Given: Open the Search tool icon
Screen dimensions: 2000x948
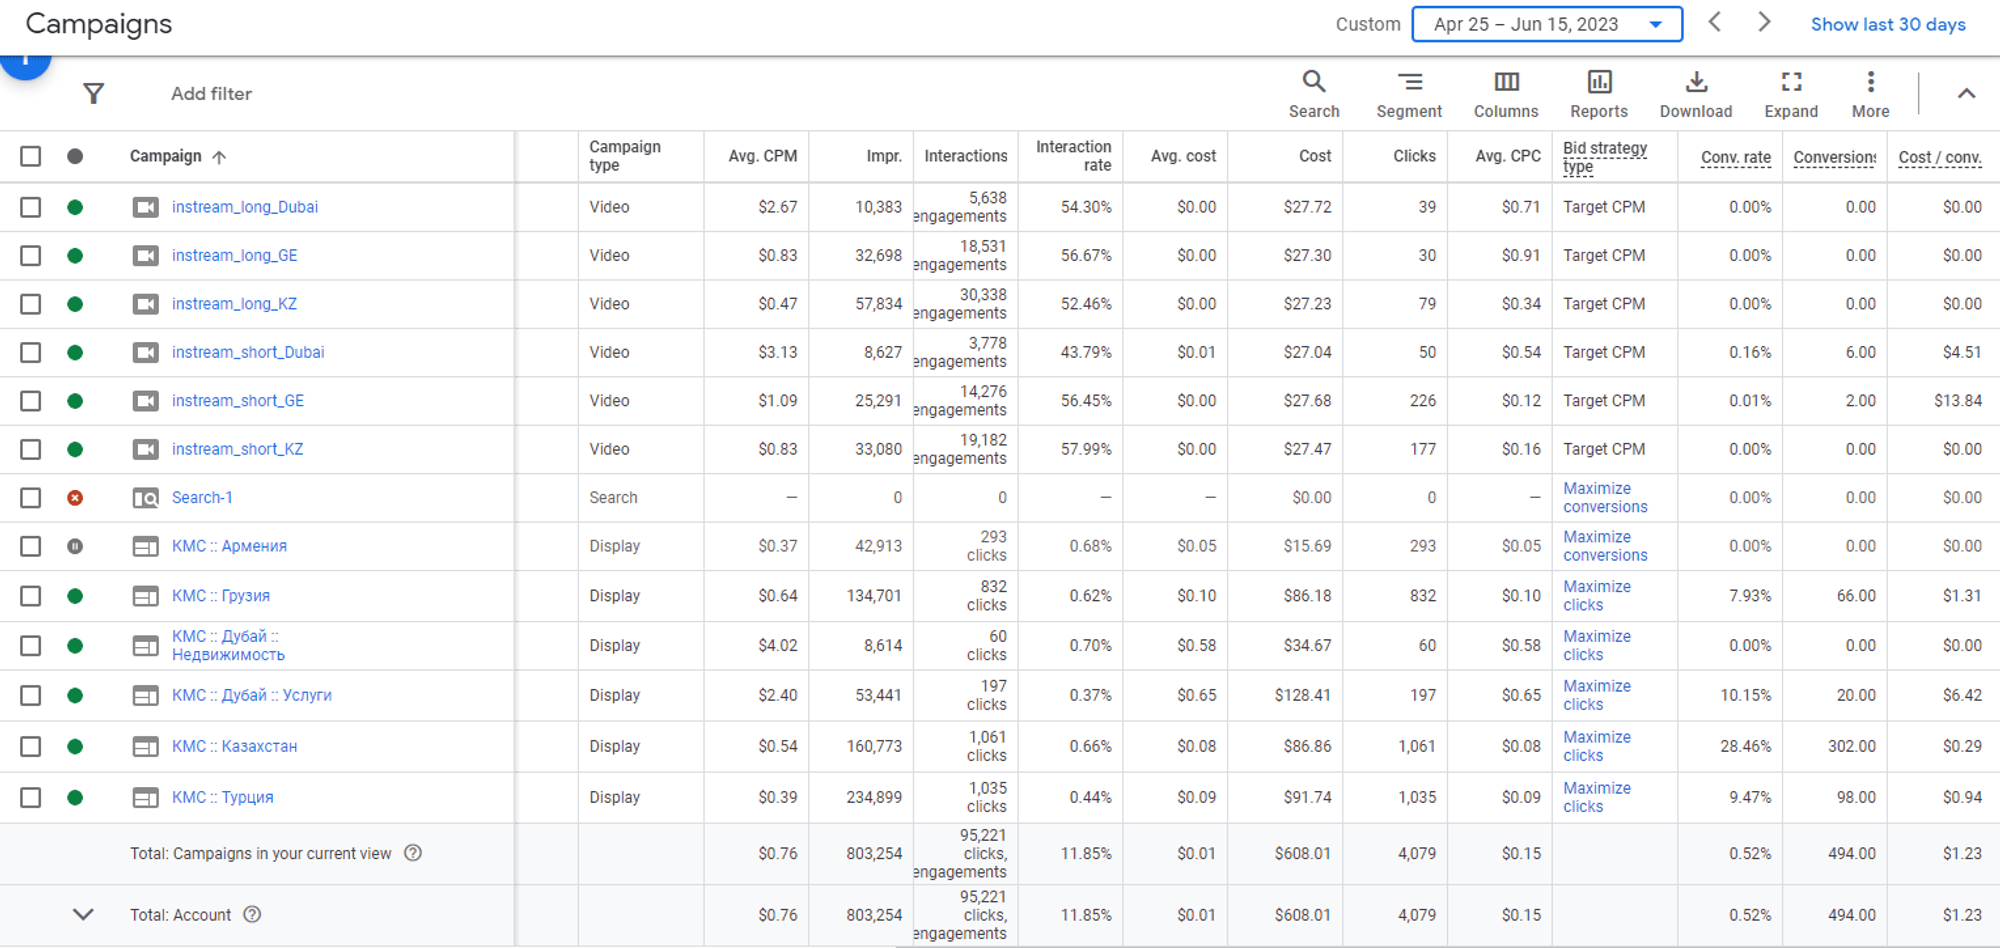Looking at the screenshot, I should coord(1313,83).
